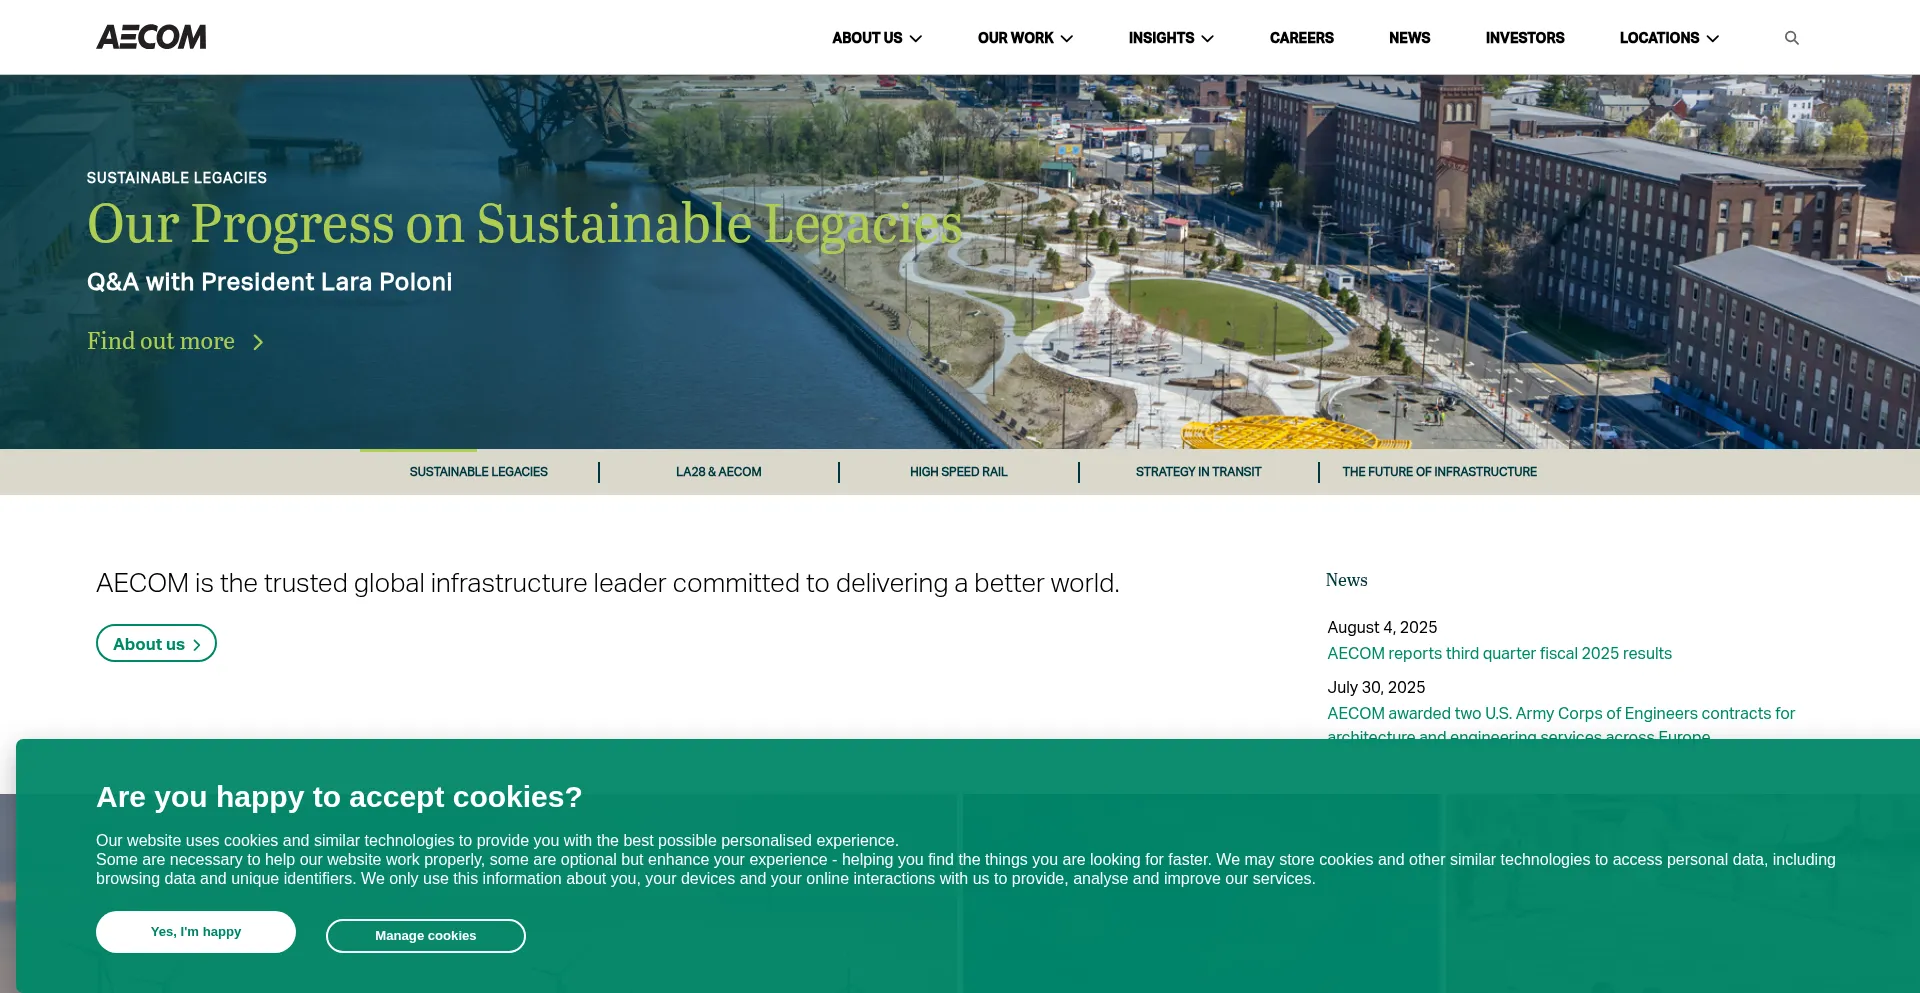Accept cookies with Yes, I'm happy
Viewport: 1920px width, 993px height.
(x=196, y=932)
